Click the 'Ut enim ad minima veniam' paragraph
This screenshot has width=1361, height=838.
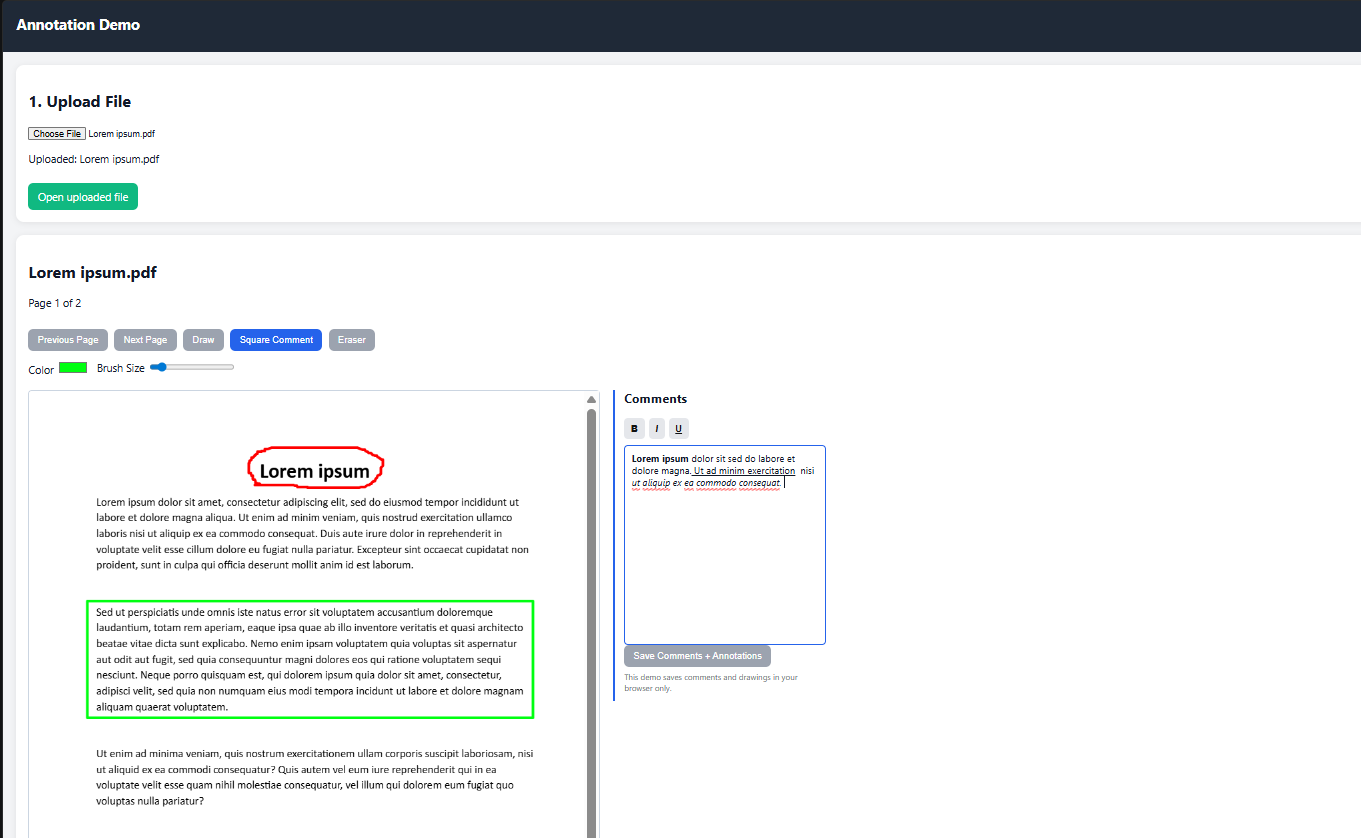(x=314, y=777)
